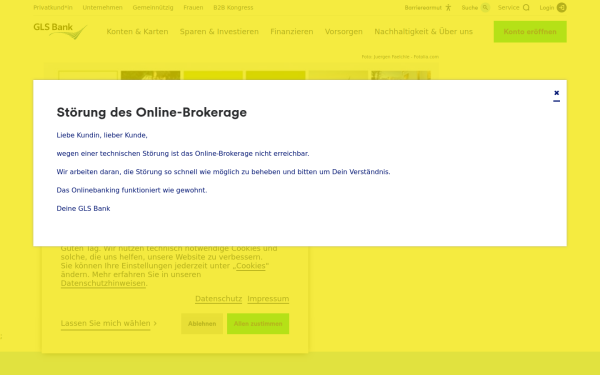Open the Datenschutz link in cookie banner

coord(218,299)
